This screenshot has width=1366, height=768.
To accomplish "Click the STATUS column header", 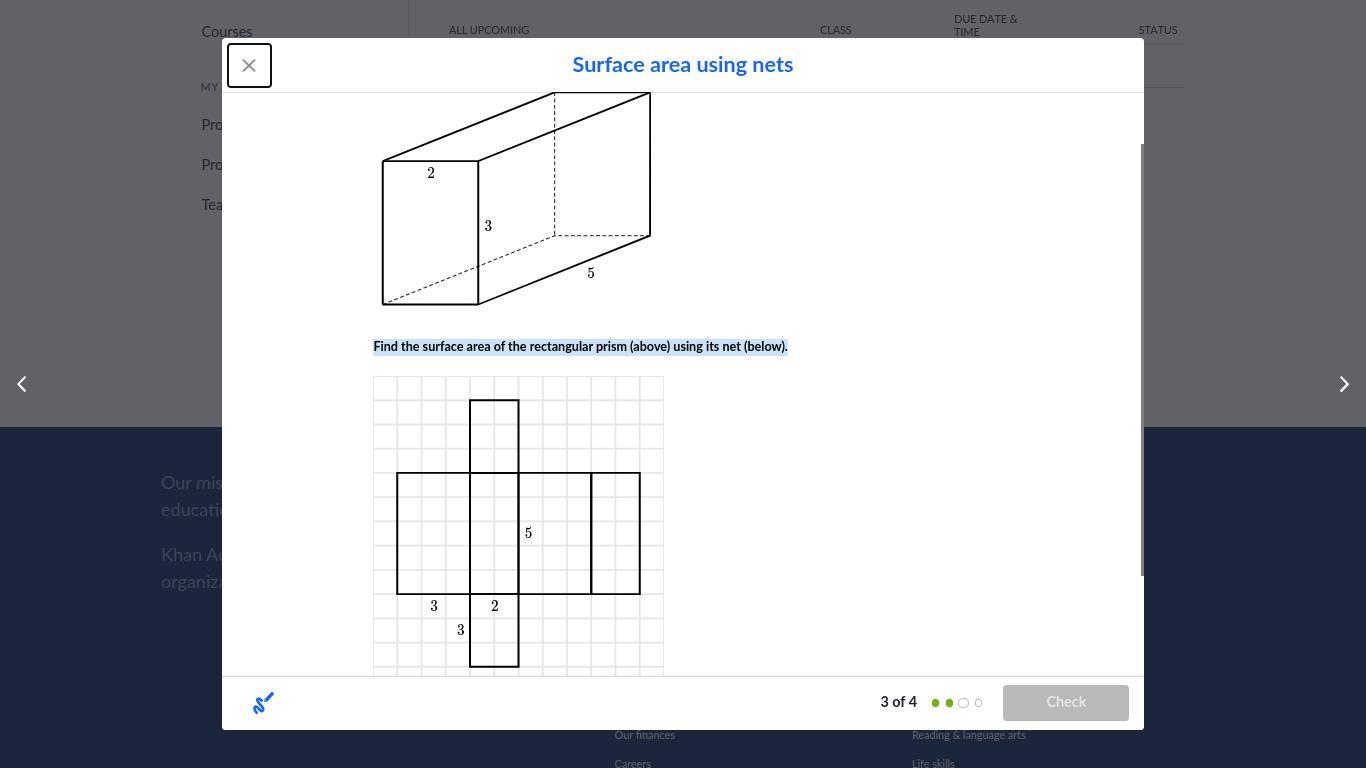I will coord(1158,30).
